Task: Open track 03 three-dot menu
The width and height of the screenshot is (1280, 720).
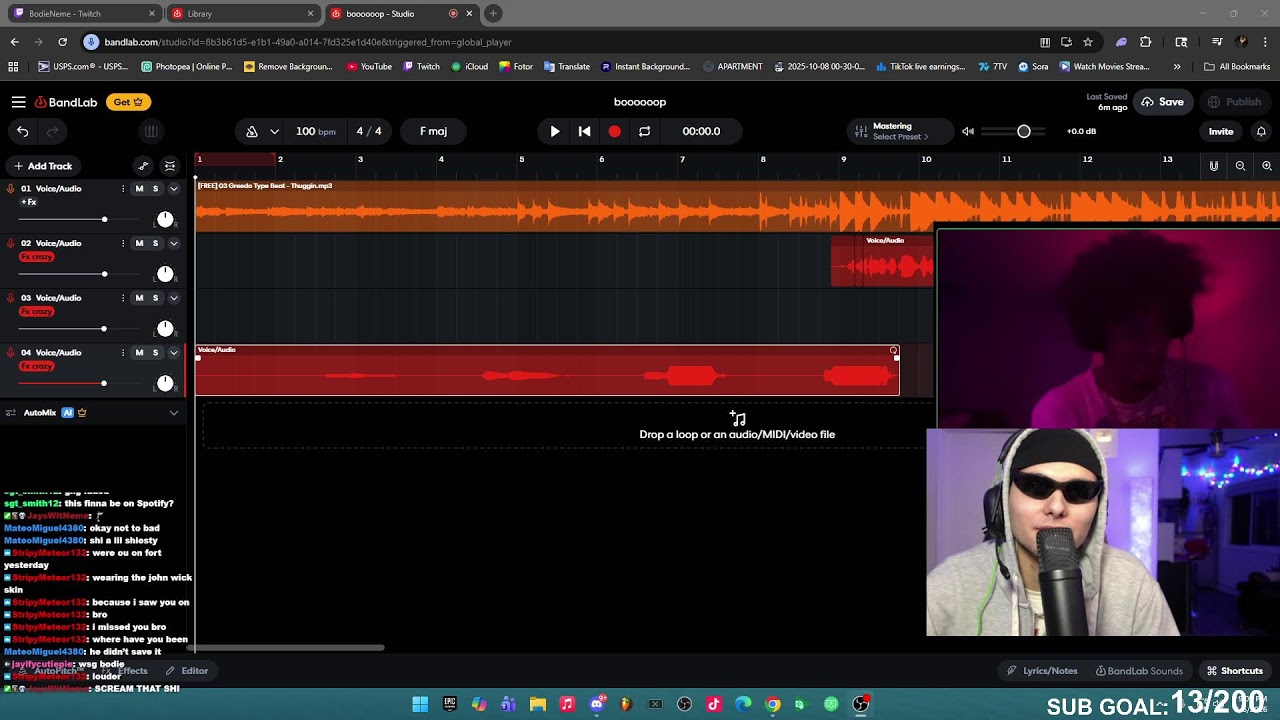Action: click(x=123, y=298)
